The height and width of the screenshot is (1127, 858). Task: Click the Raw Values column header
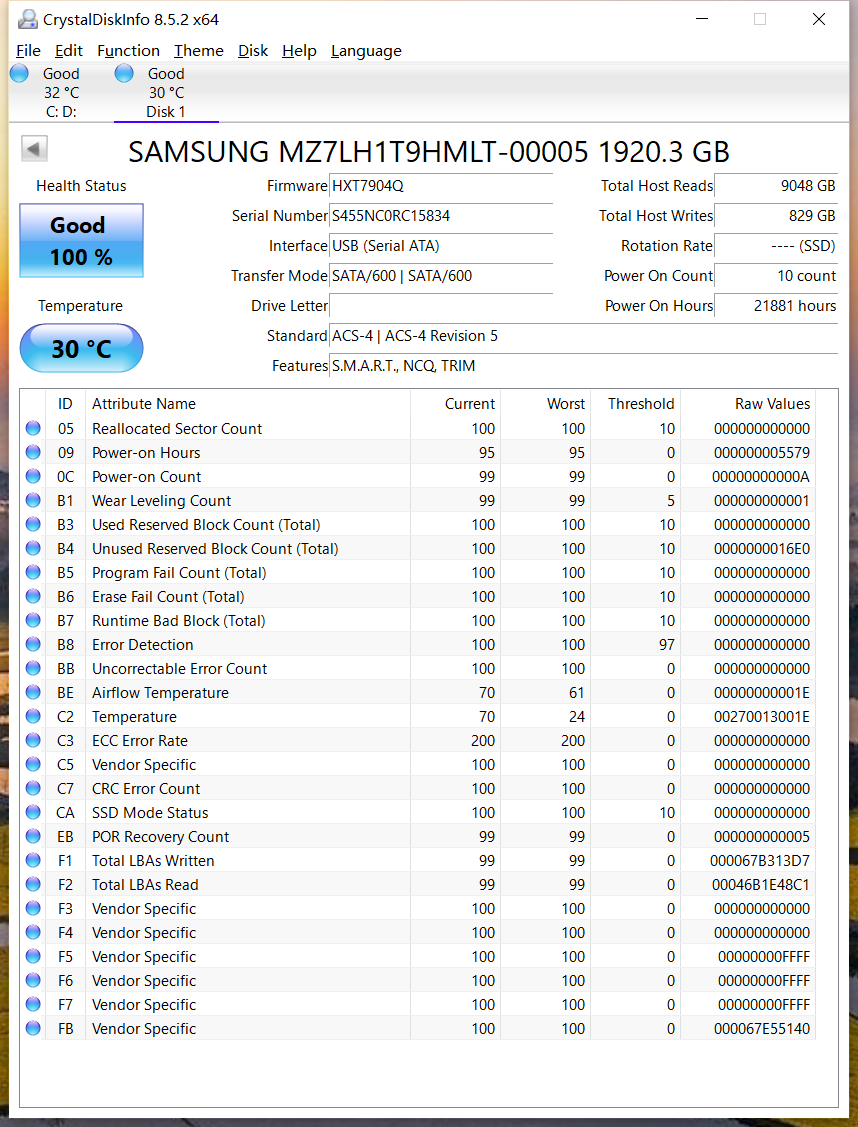click(747, 404)
